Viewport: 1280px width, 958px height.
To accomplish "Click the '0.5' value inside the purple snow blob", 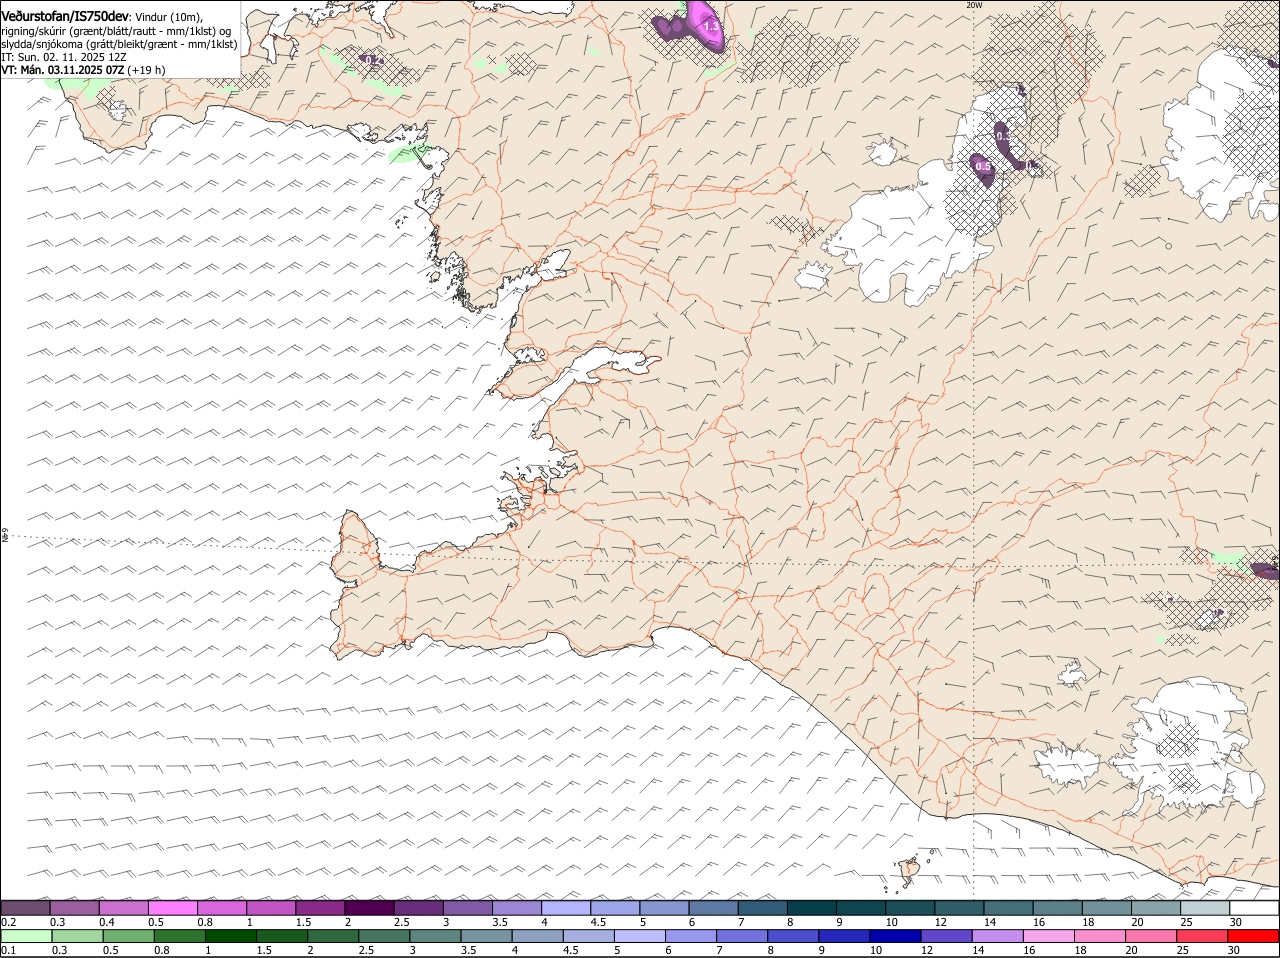I will pos(982,167).
